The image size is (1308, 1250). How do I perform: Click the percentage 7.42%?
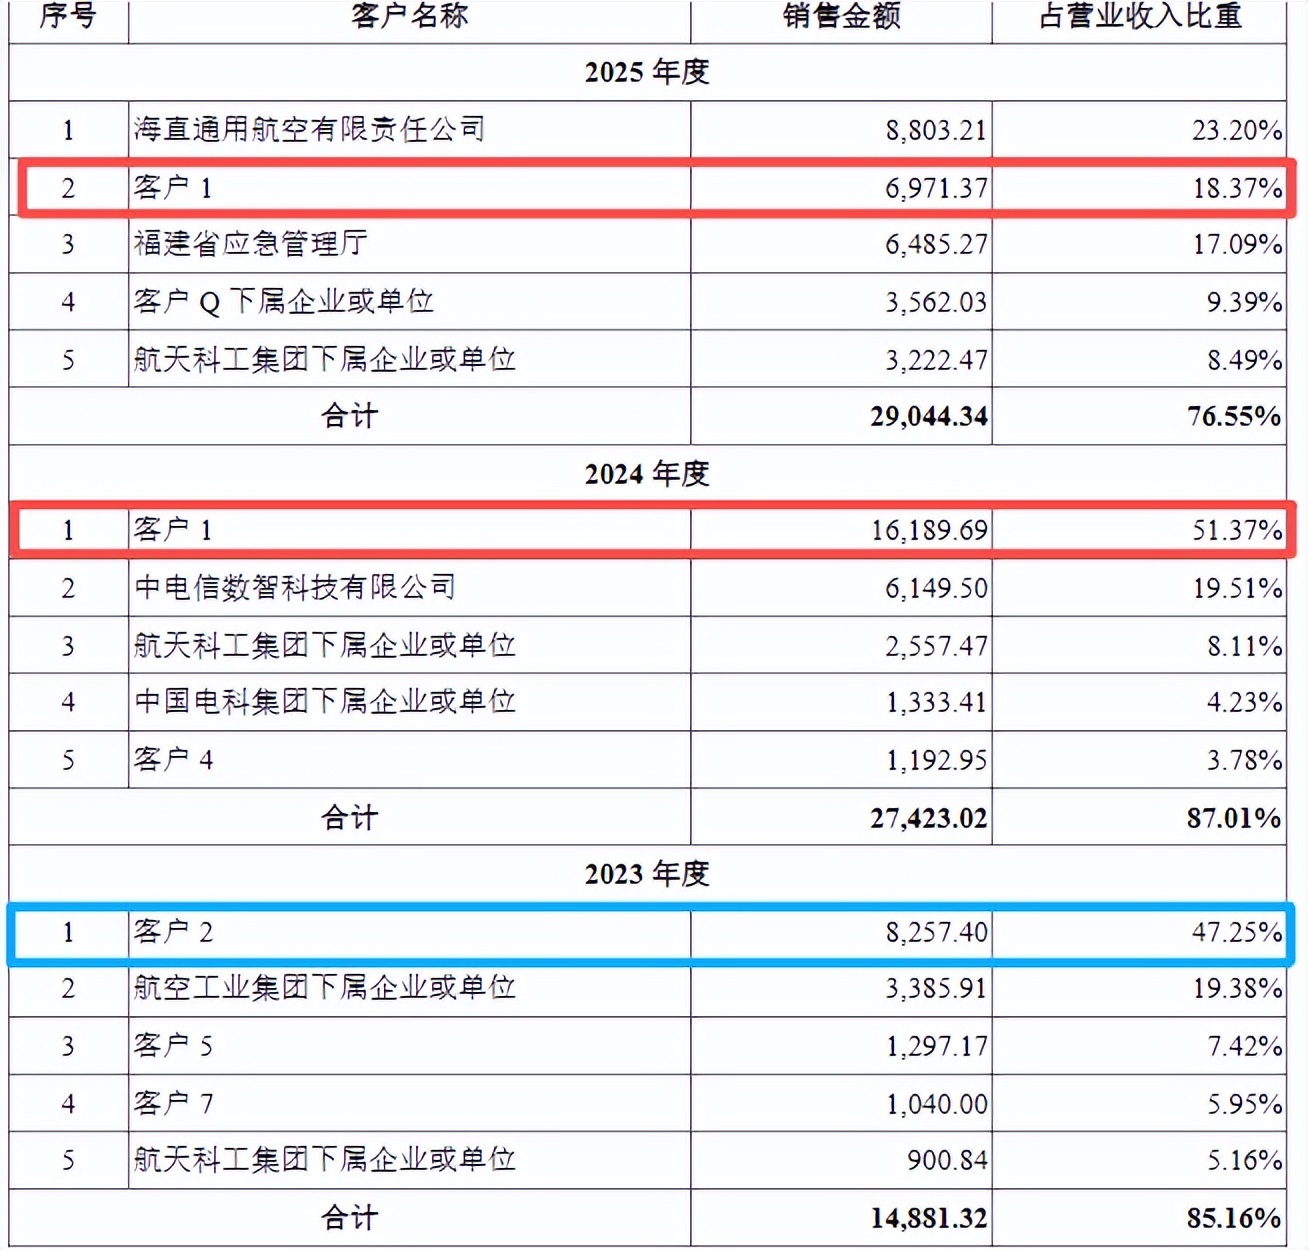click(x=1243, y=1046)
